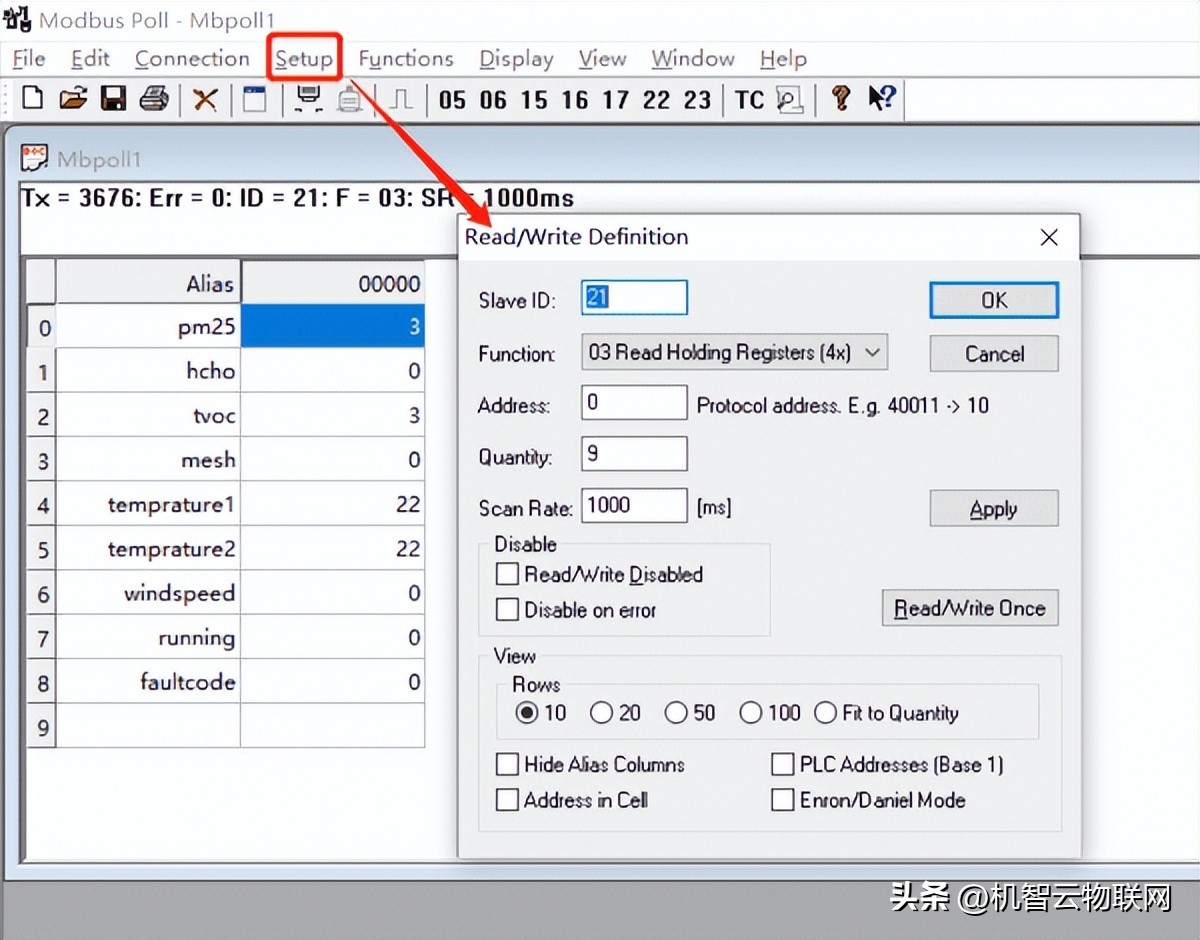Click the Mbpoll1 child window icon
This screenshot has height=940, width=1200.
tap(35, 158)
